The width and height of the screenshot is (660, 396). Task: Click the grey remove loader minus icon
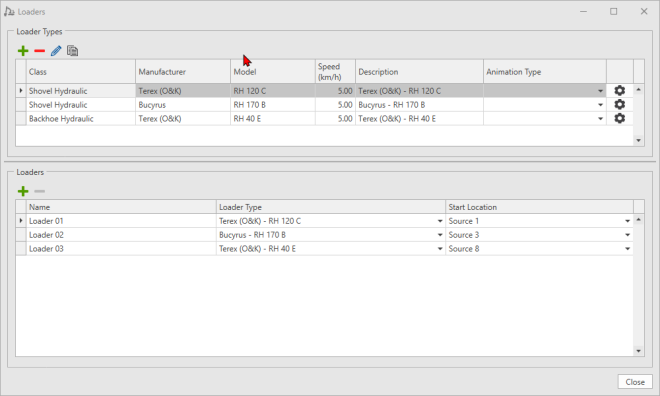(x=40, y=191)
